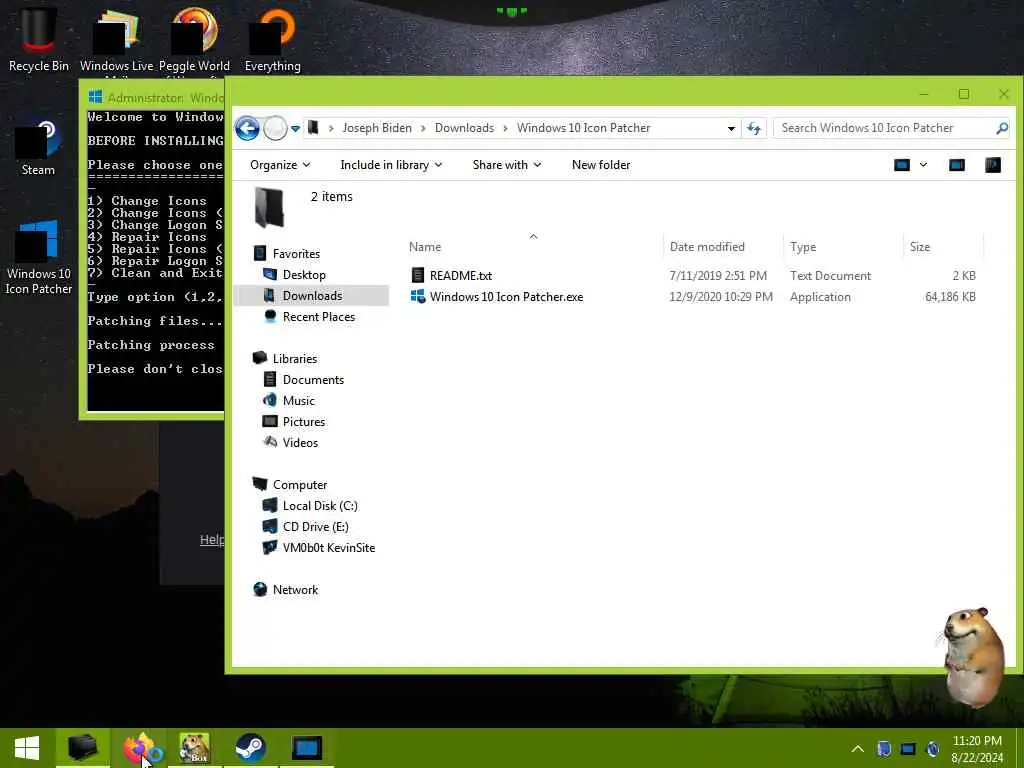Click the New folder button
Image resolution: width=1024 pixels, height=768 pixels.
coord(601,165)
